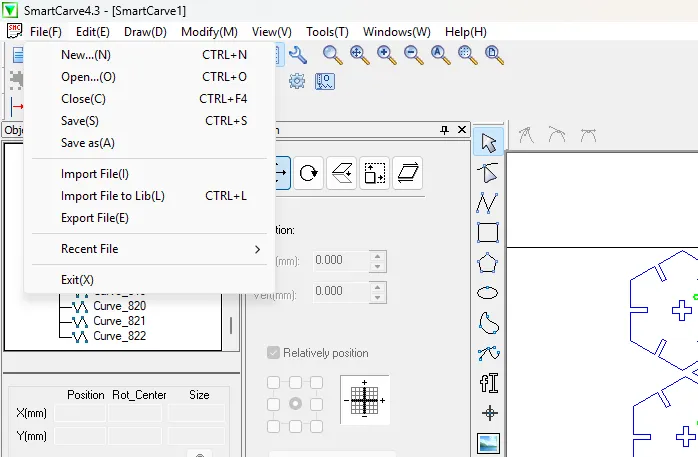Click the plain magnifier zoom icon

pos(333,55)
